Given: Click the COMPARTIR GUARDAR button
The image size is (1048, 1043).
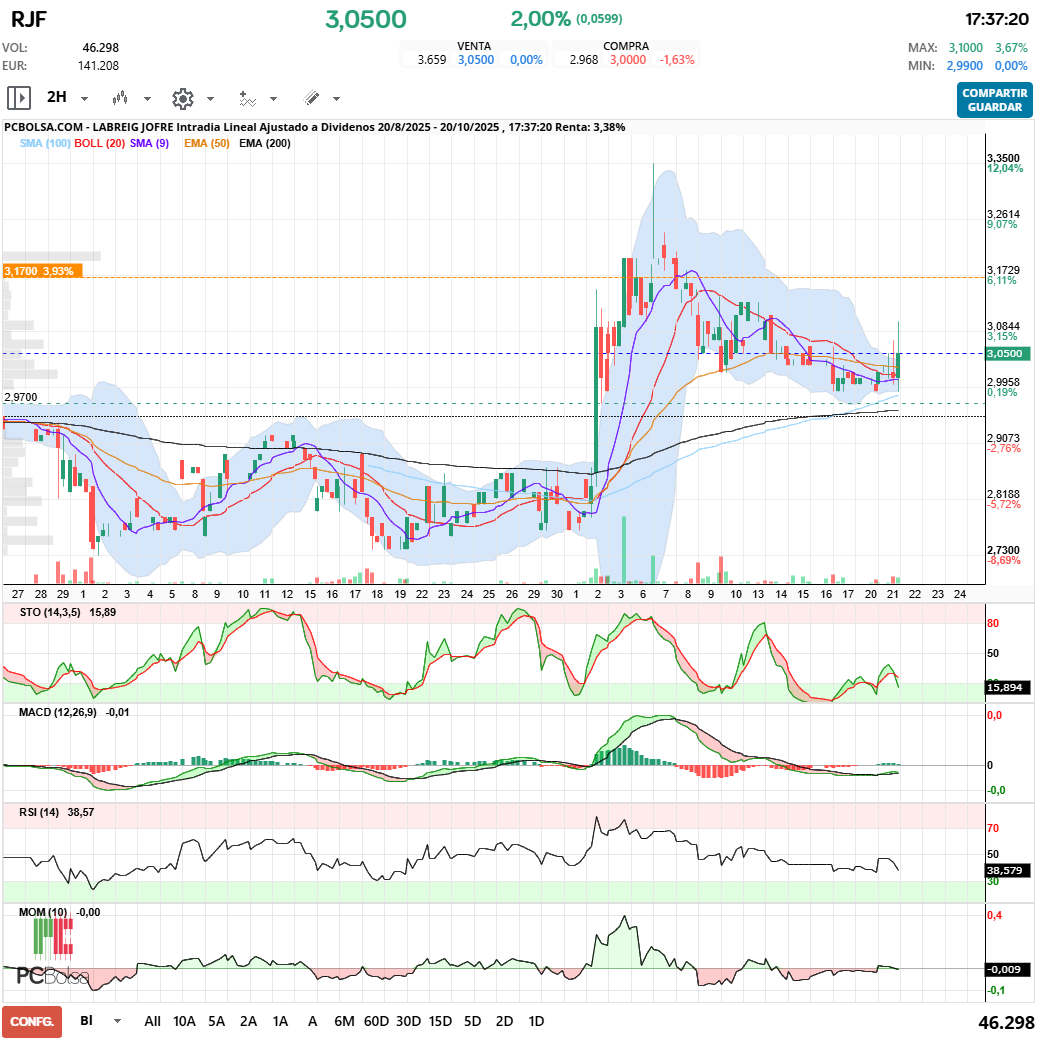Looking at the screenshot, I should (994, 99).
